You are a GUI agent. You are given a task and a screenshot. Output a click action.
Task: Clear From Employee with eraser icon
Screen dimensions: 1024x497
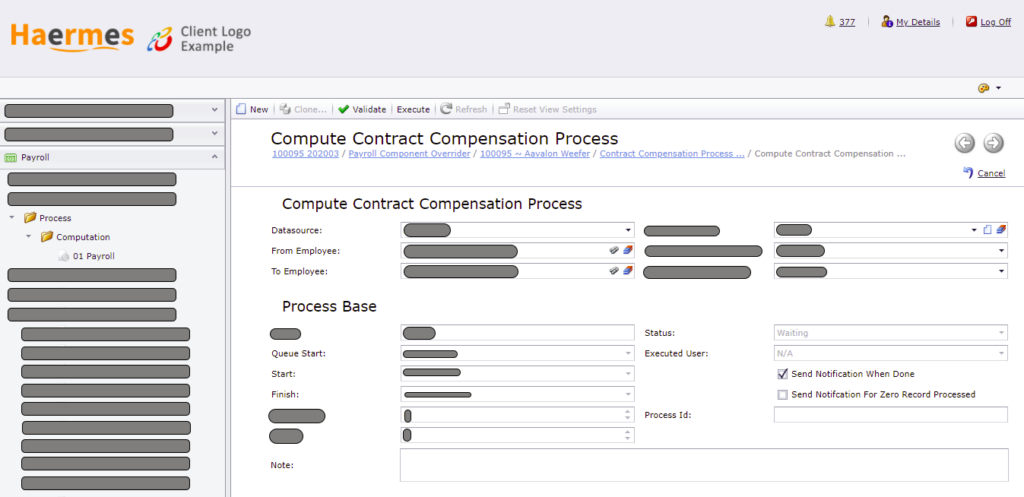(x=628, y=250)
